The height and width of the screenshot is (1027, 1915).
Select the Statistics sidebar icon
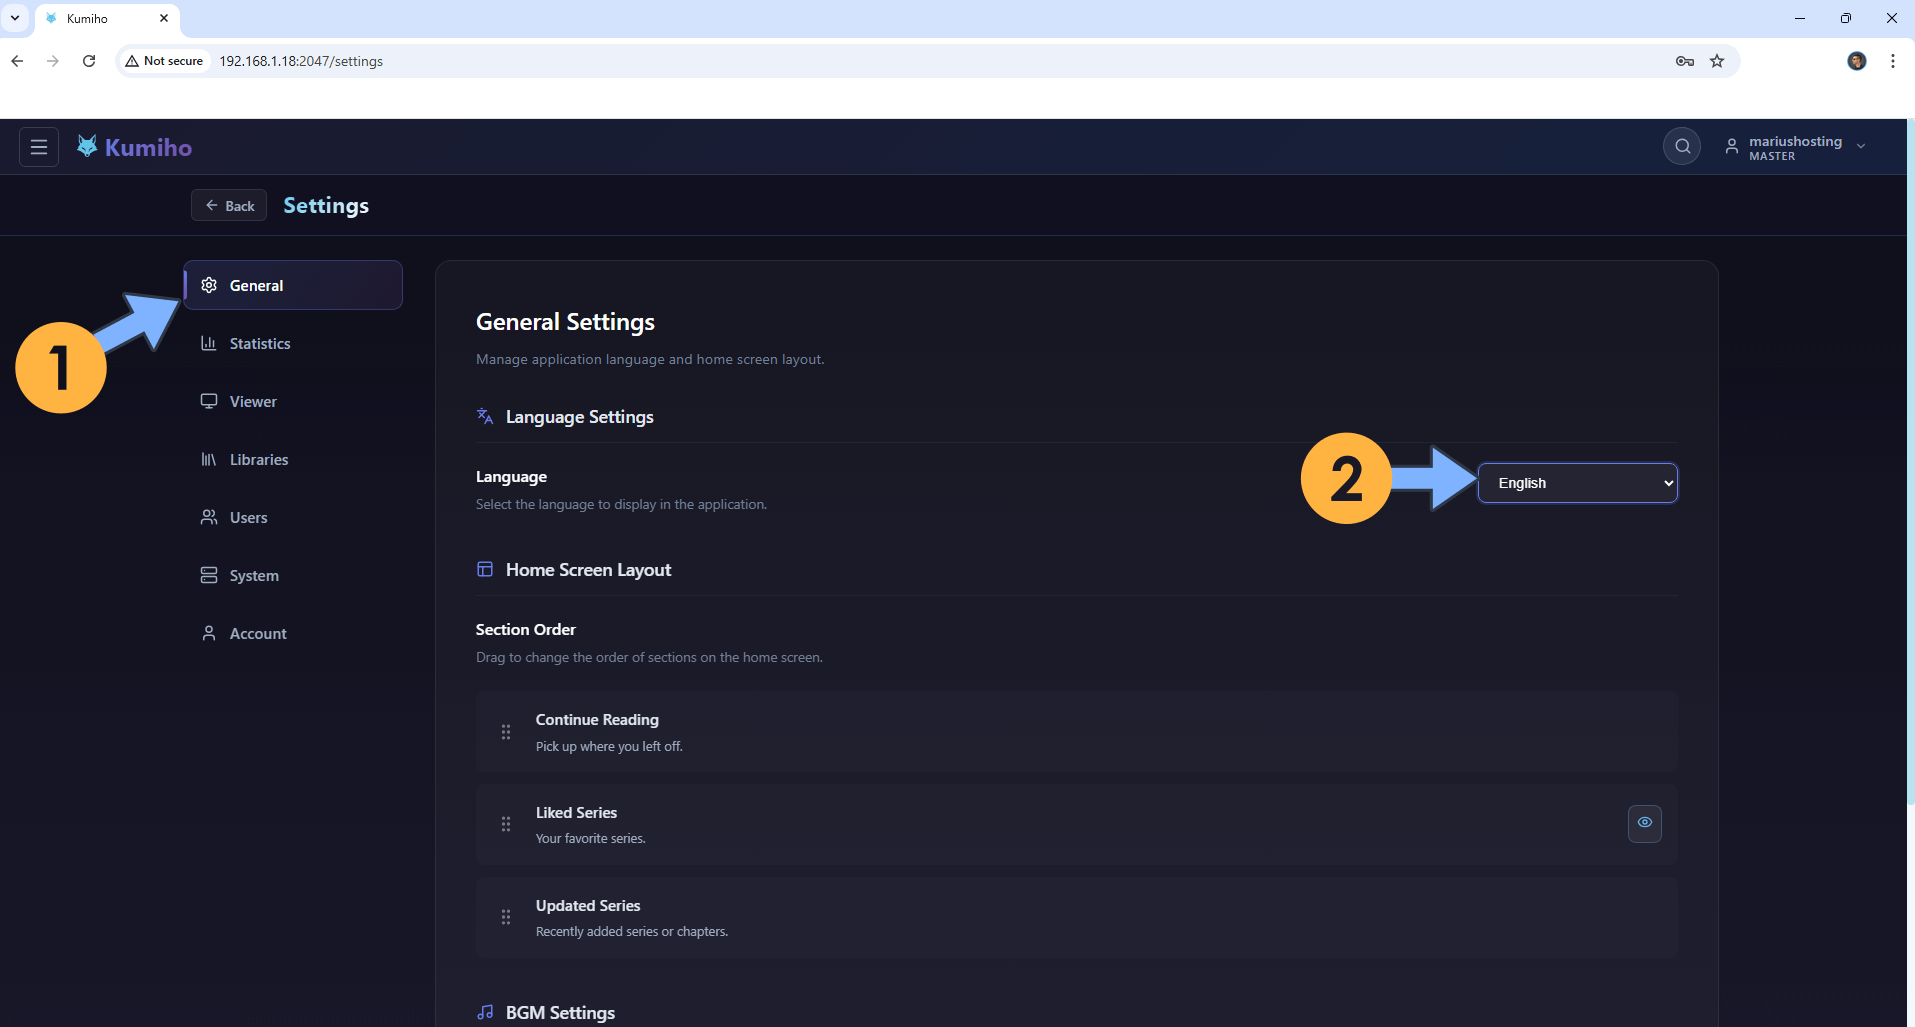point(208,343)
